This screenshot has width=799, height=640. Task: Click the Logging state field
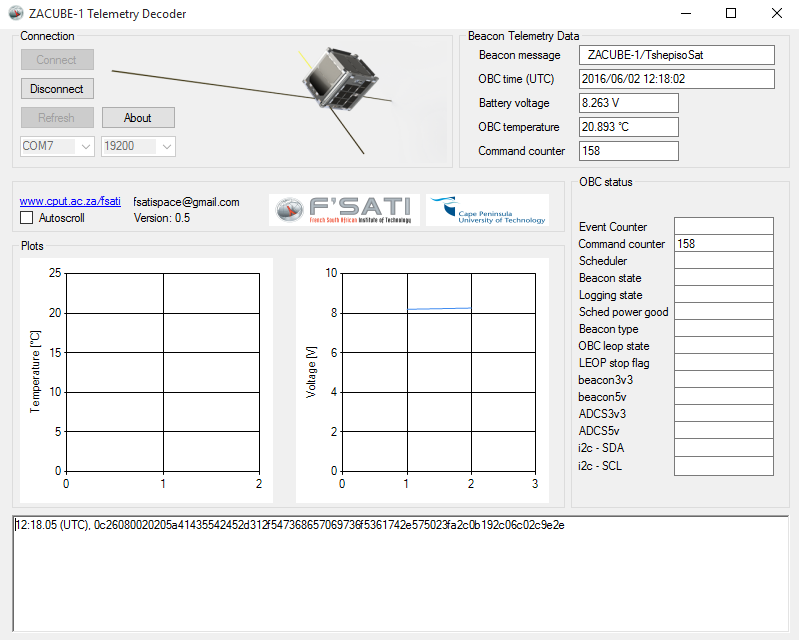click(x=724, y=295)
